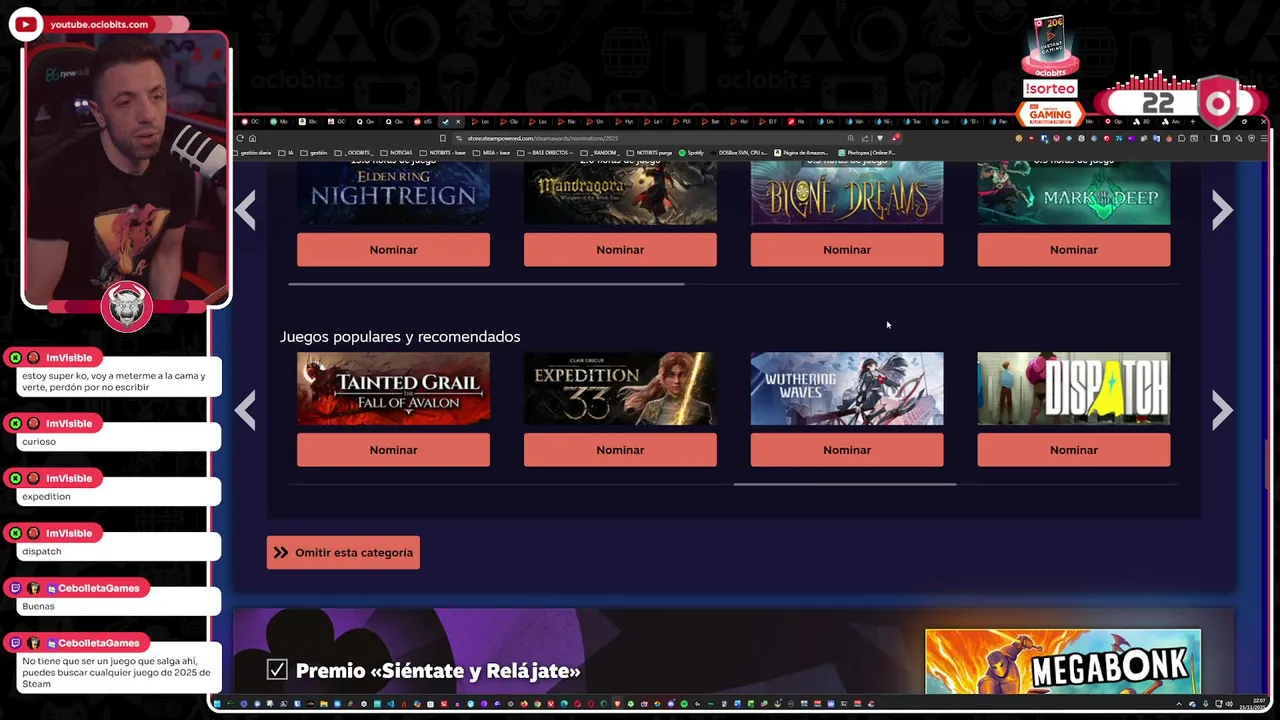Nominate Mark of the Deep

point(1074,250)
